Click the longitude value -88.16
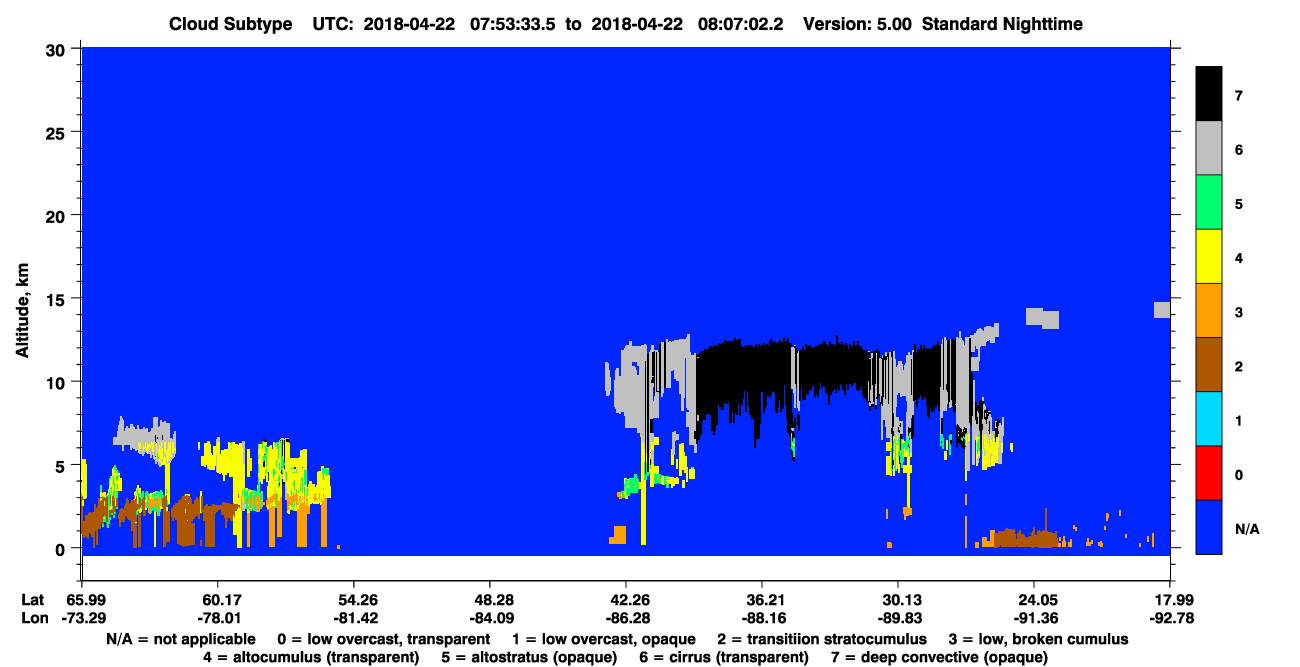This screenshot has width=1300, height=667. click(x=762, y=618)
